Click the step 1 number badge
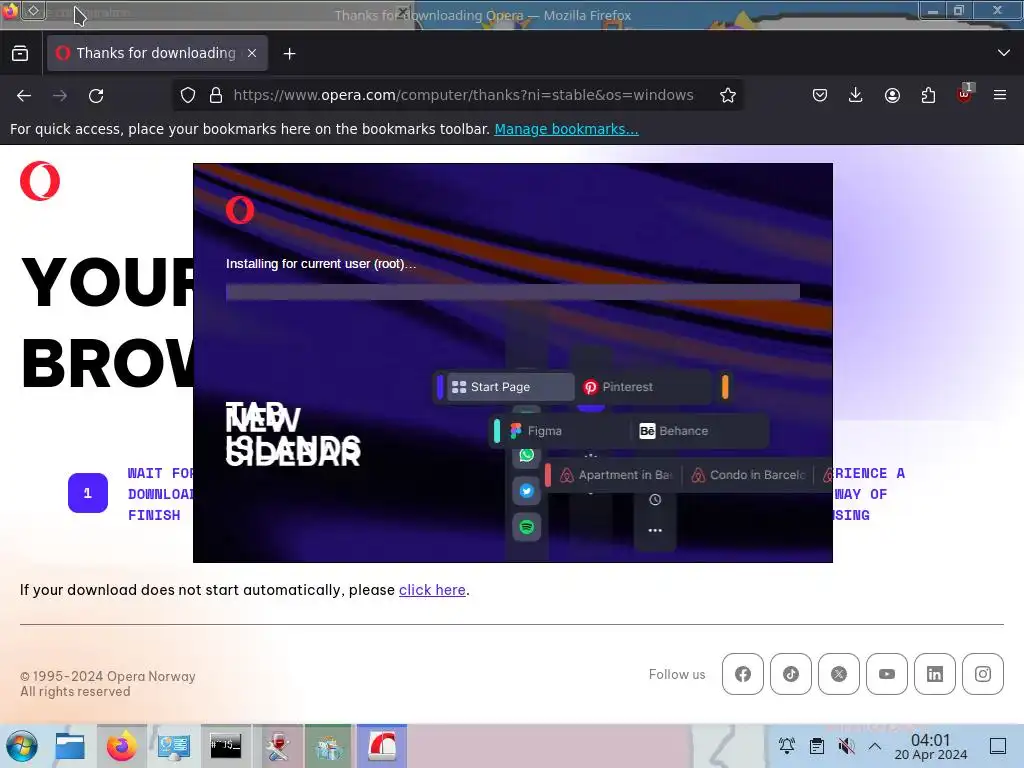This screenshot has width=1024, height=768. (x=88, y=493)
